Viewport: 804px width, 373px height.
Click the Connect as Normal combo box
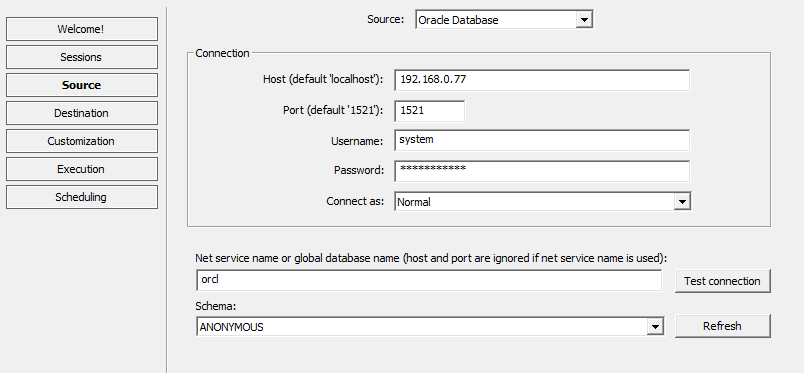pos(542,202)
